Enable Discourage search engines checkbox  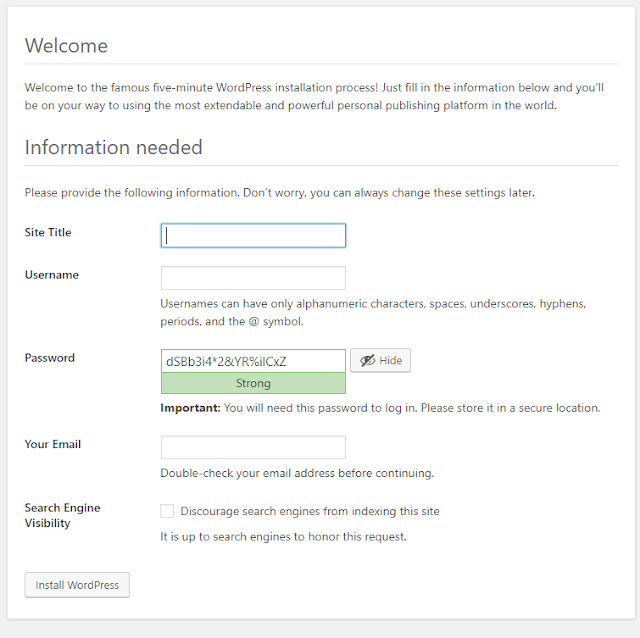coord(167,511)
